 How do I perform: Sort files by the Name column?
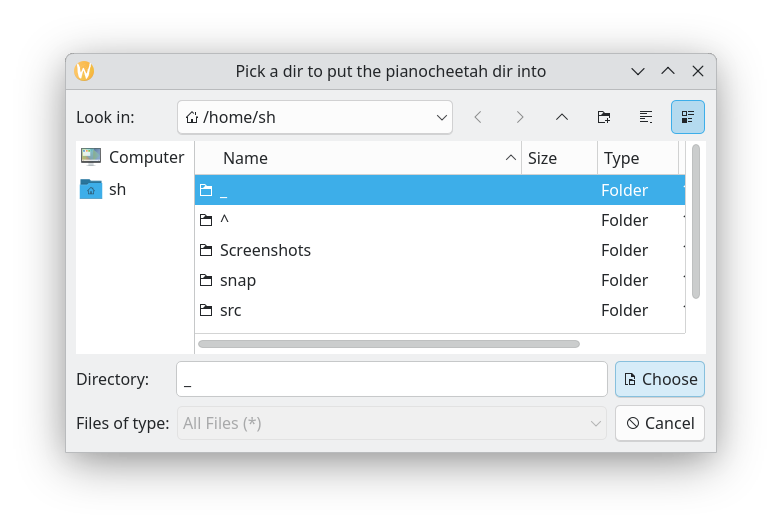click(x=356, y=158)
